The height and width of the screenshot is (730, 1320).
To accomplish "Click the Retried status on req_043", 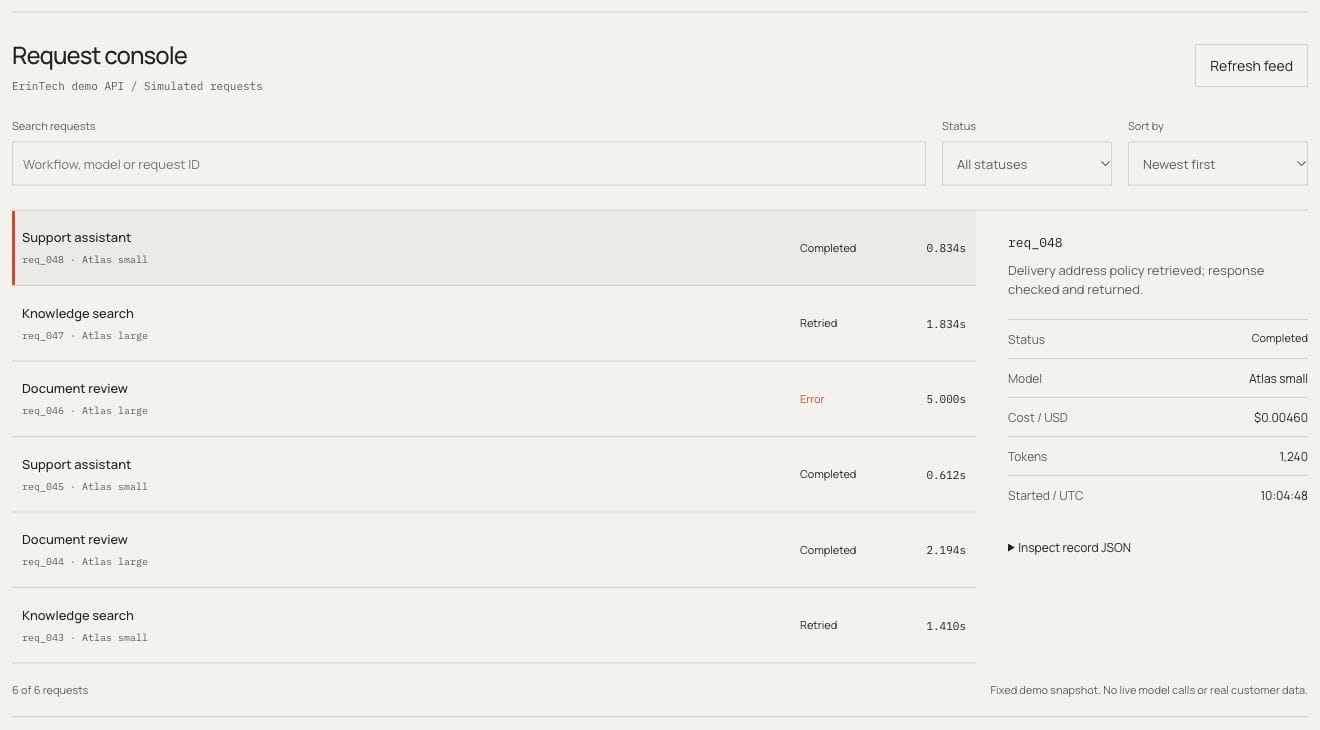I will (x=818, y=625).
